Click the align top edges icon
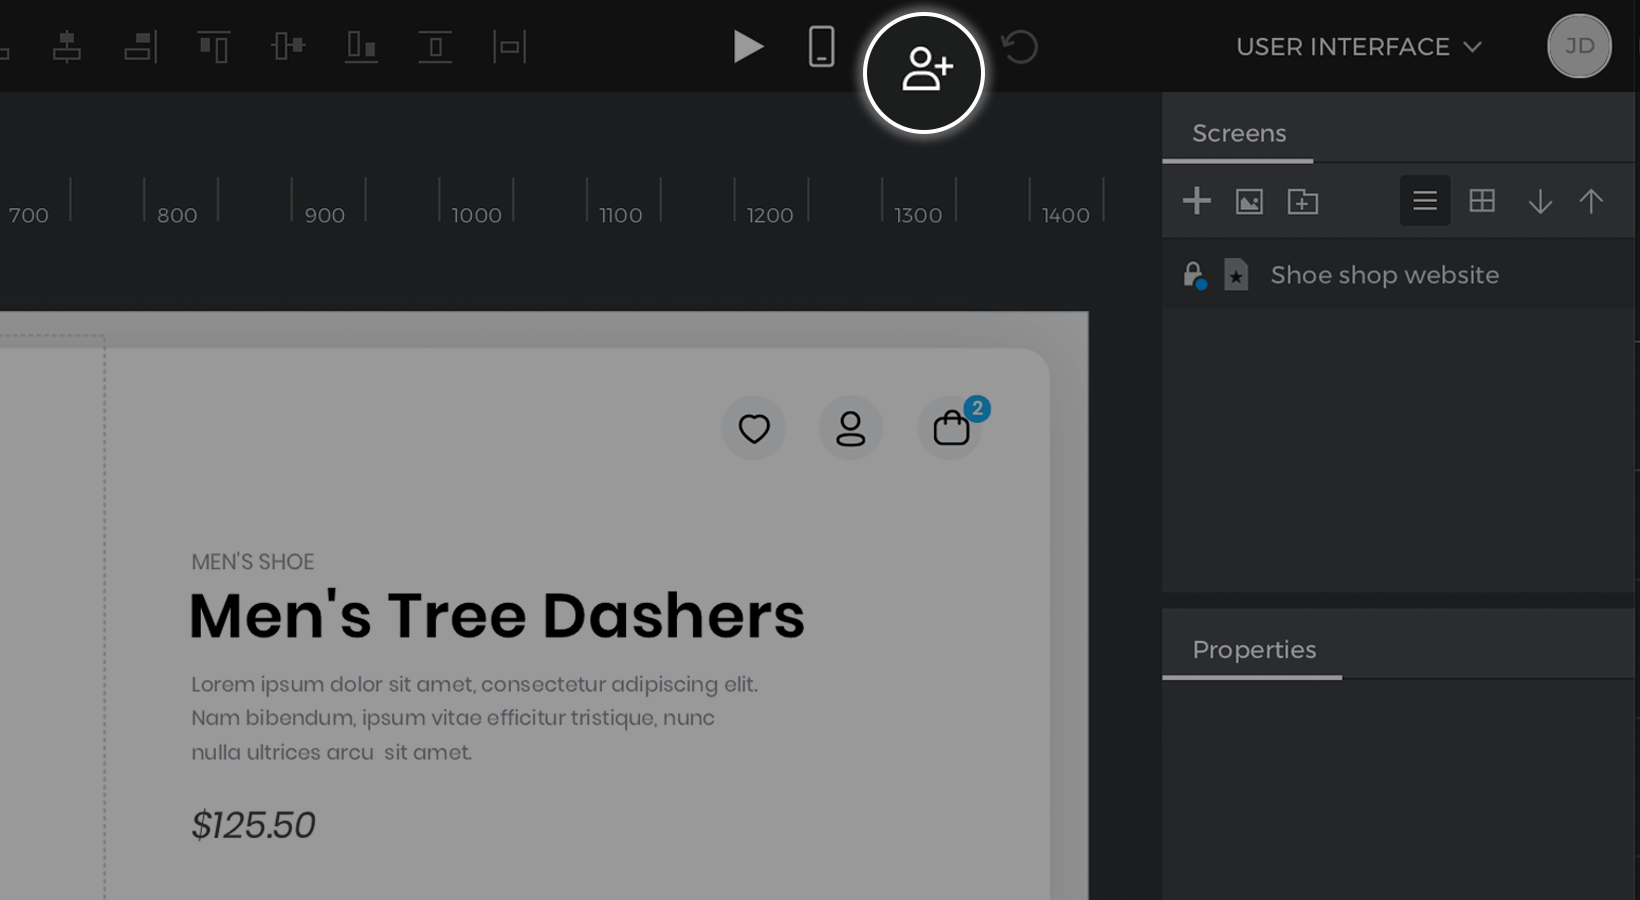Image resolution: width=1640 pixels, height=900 pixels. [214, 46]
